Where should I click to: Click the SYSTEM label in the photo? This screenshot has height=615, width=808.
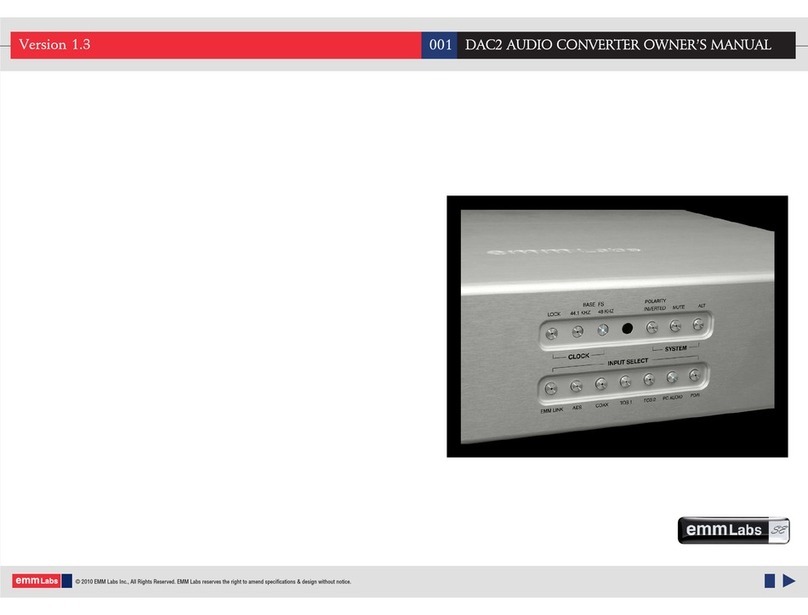click(676, 348)
